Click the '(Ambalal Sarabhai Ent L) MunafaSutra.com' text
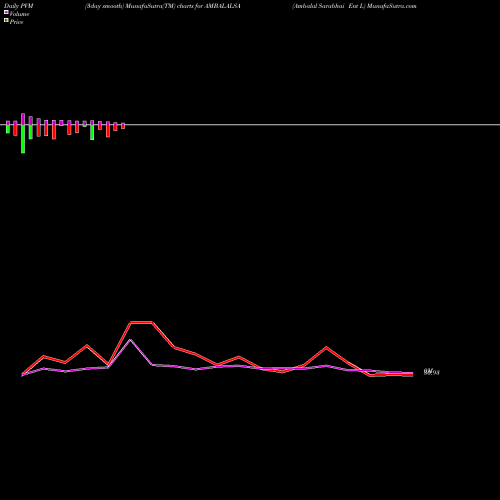 click(x=354, y=6)
